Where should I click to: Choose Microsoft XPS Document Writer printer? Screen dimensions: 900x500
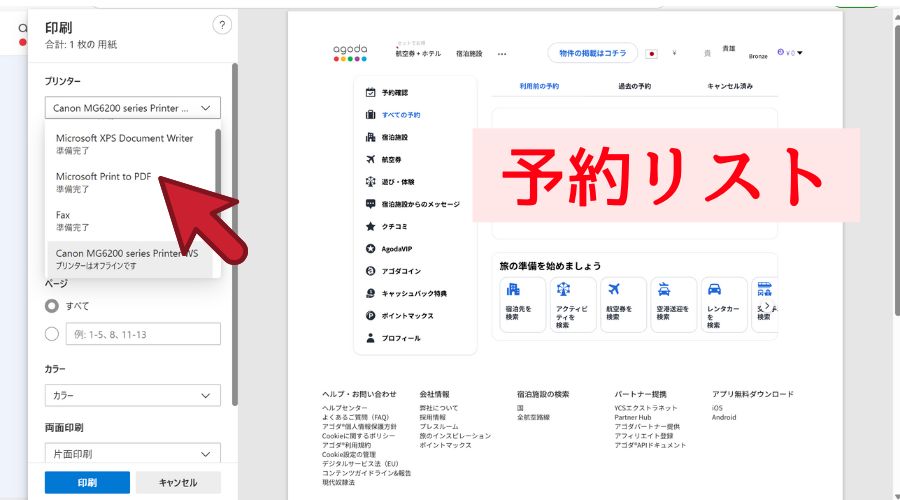(x=130, y=144)
